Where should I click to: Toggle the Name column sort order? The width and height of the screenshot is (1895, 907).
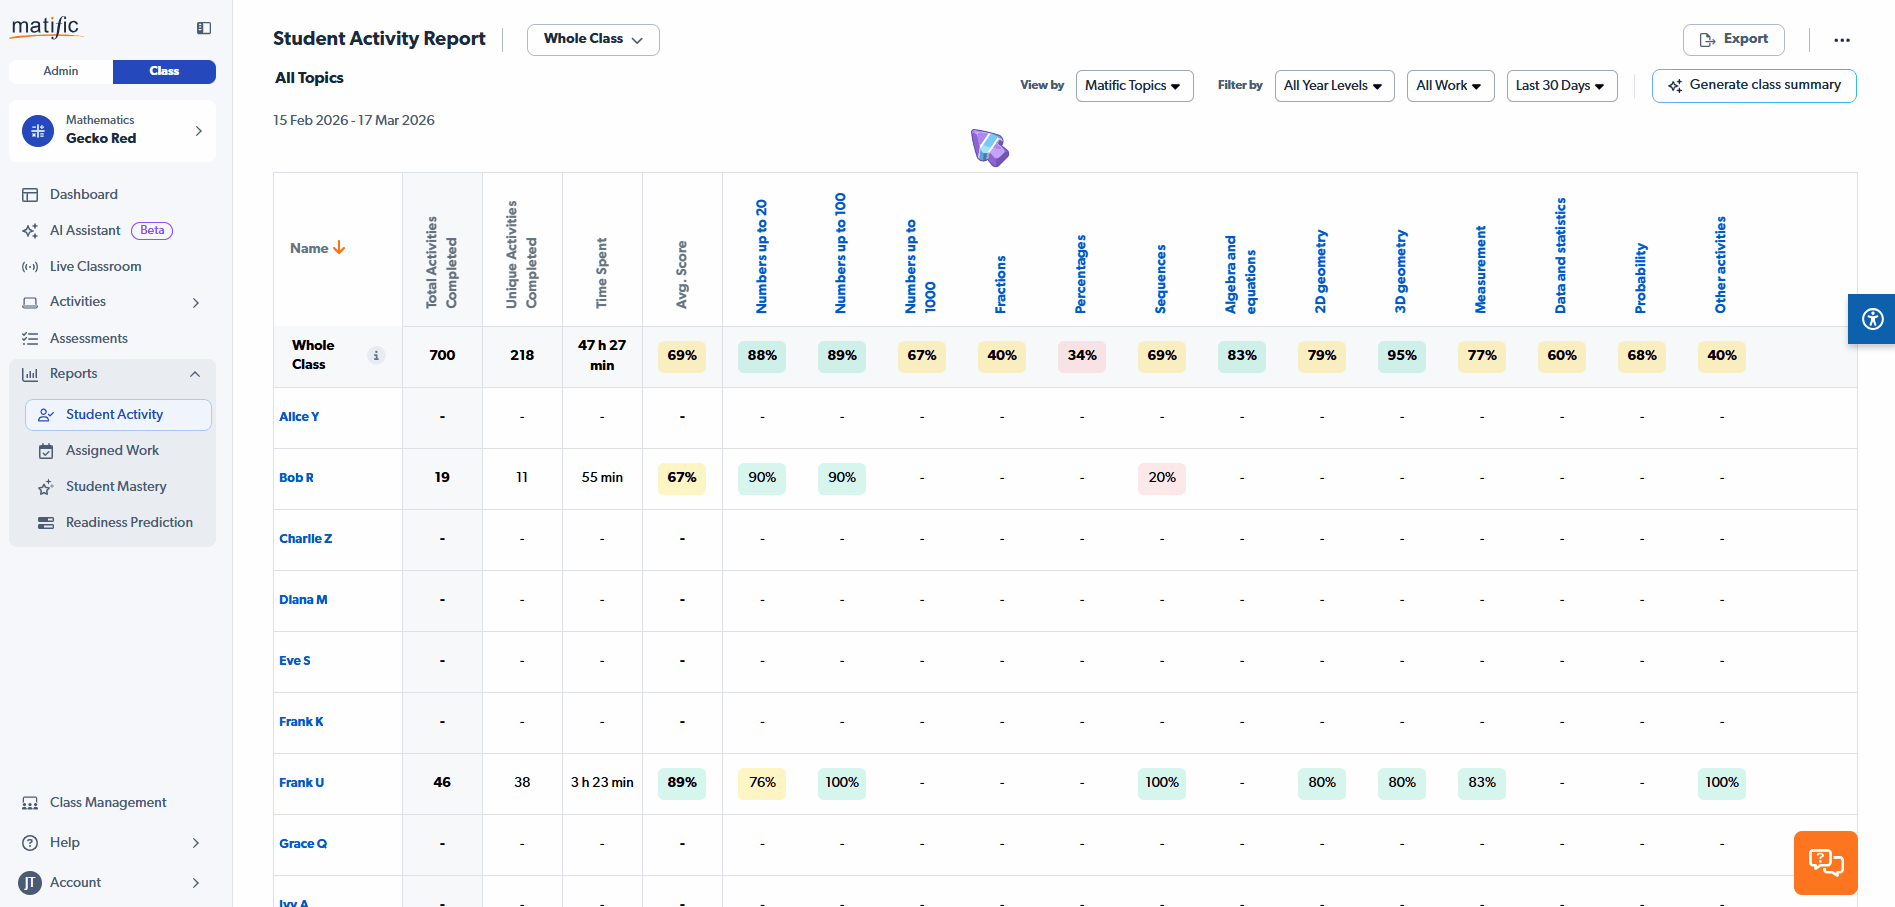(x=339, y=247)
